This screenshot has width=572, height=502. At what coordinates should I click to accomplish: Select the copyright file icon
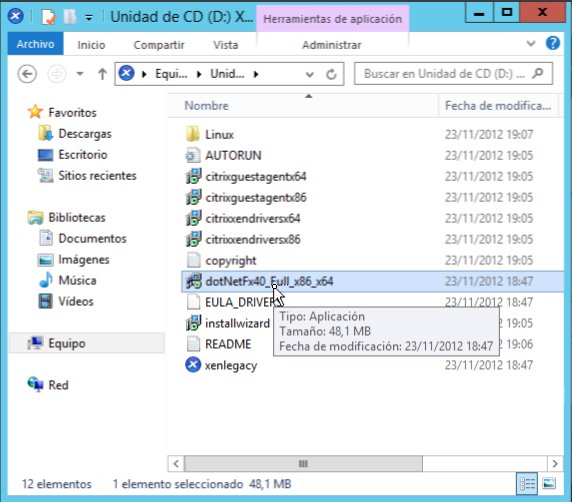(x=193, y=260)
